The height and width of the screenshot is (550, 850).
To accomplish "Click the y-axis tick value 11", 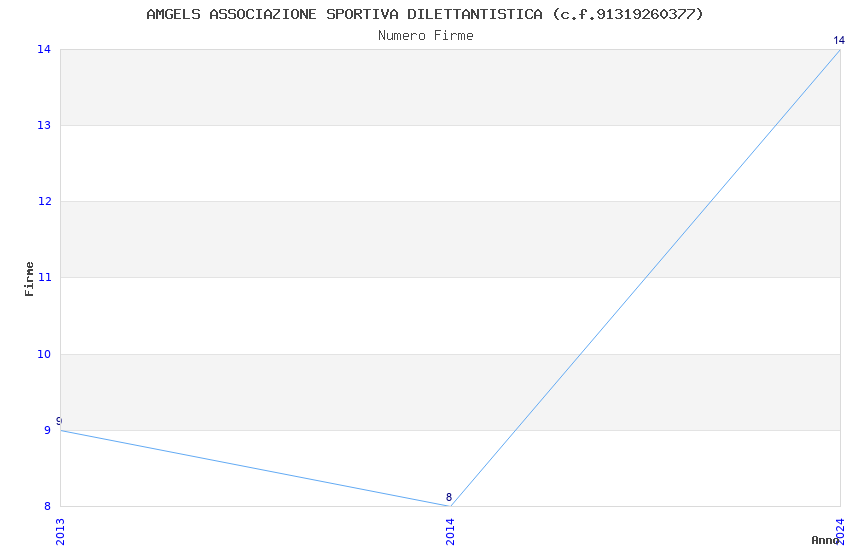I will tap(44, 277).
